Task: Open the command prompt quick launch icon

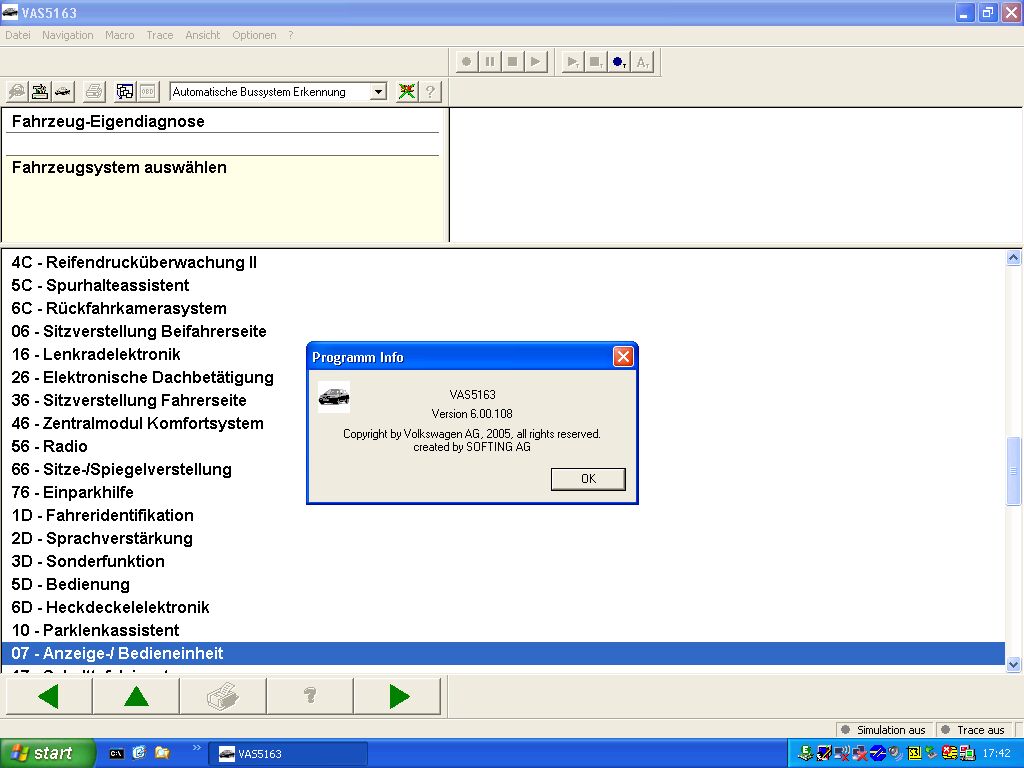Action: (116, 754)
